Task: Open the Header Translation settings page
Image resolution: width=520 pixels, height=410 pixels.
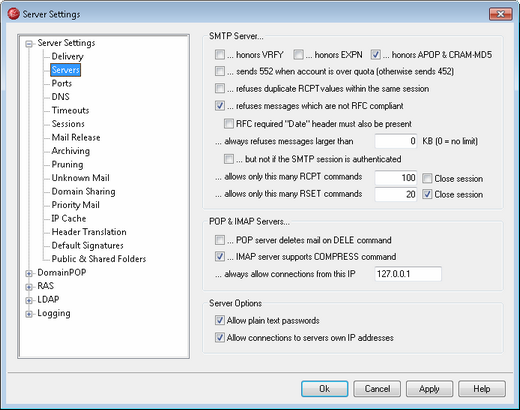Action: click(89, 232)
